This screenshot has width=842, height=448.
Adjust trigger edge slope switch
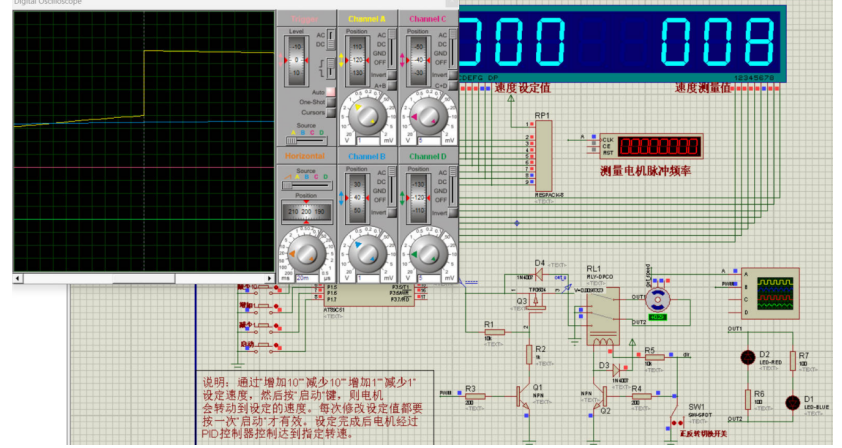(x=331, y=68)
